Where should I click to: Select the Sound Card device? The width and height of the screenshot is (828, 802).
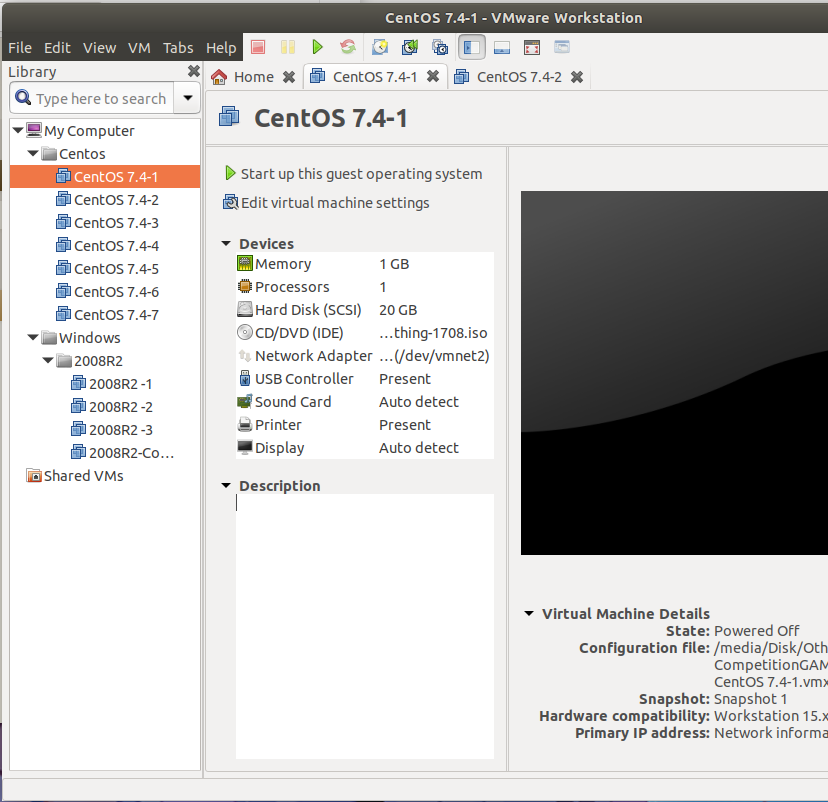point(365,402)
